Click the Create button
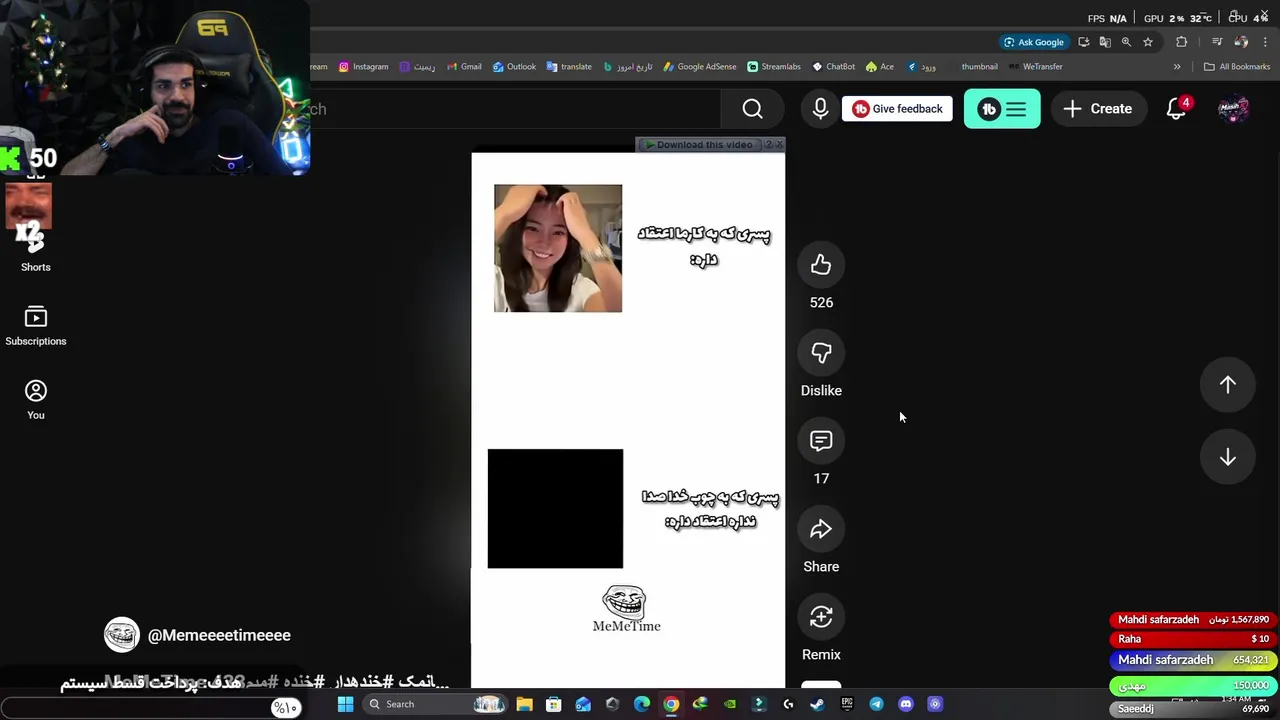1280x720 pixels. tap(1098, 109)
